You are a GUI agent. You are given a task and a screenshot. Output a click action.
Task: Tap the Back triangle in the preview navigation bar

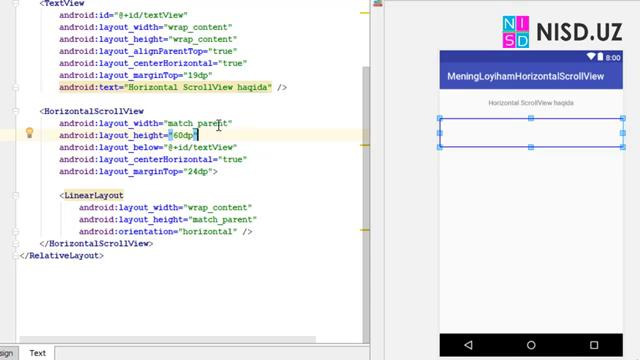point(468,345)
